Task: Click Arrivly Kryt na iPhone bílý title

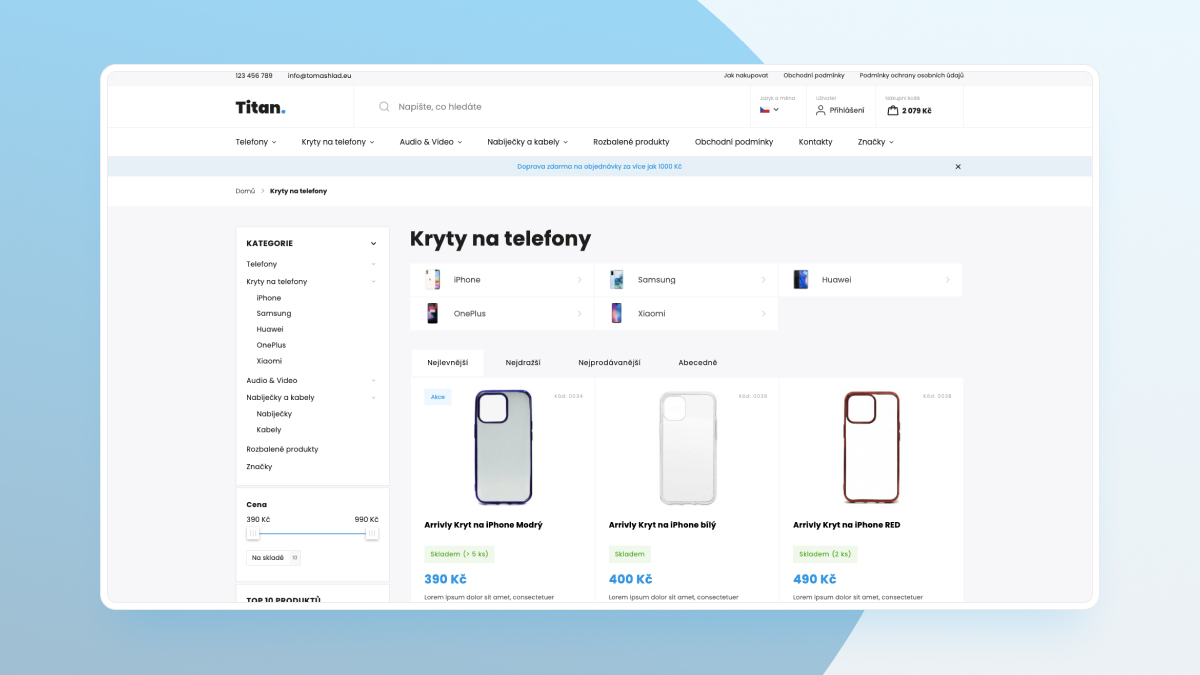Action: click(663, 525)
